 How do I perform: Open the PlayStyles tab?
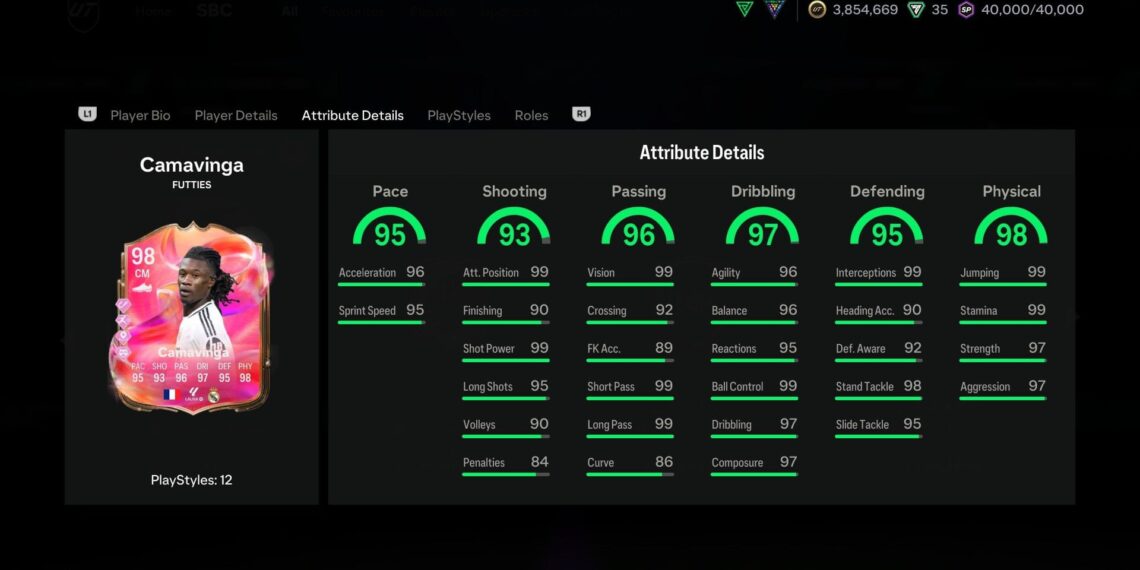point(459,115)
